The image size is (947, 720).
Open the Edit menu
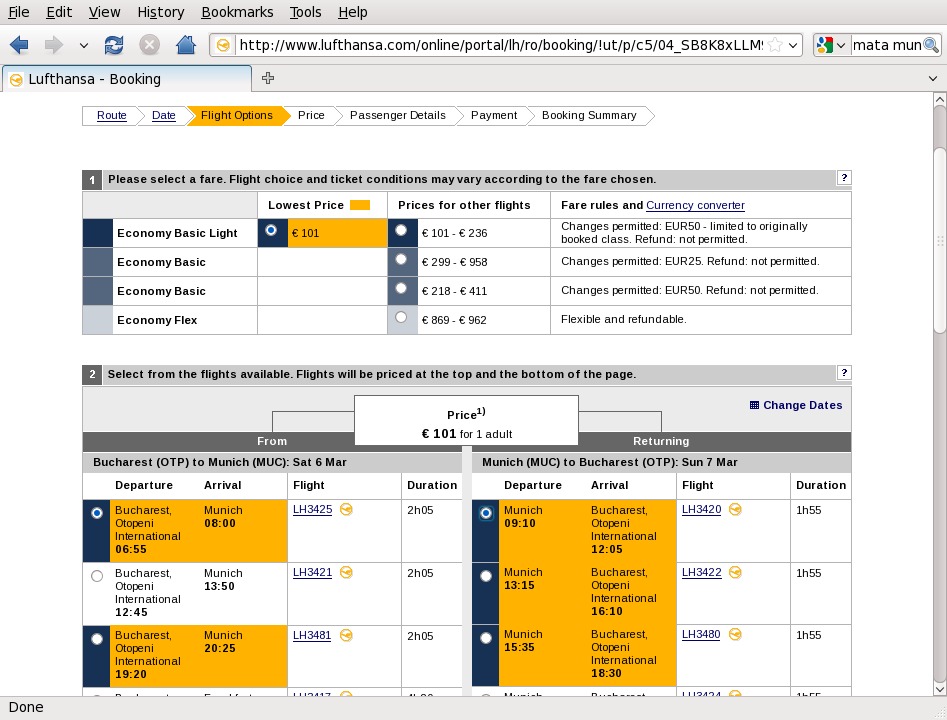pyautogui.click(x=59, y=12)
